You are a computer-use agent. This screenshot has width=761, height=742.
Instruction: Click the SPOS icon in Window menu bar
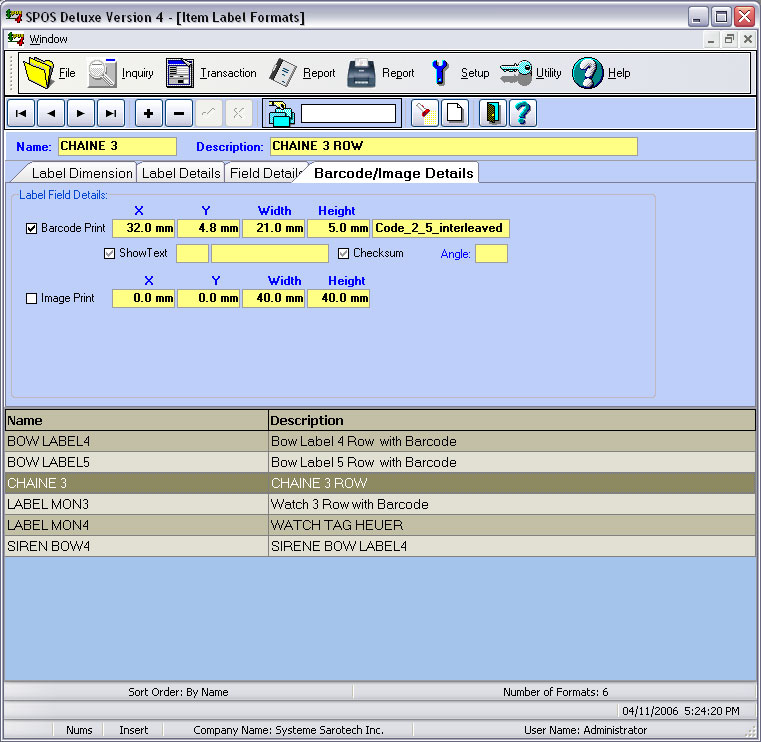[16, 39]
